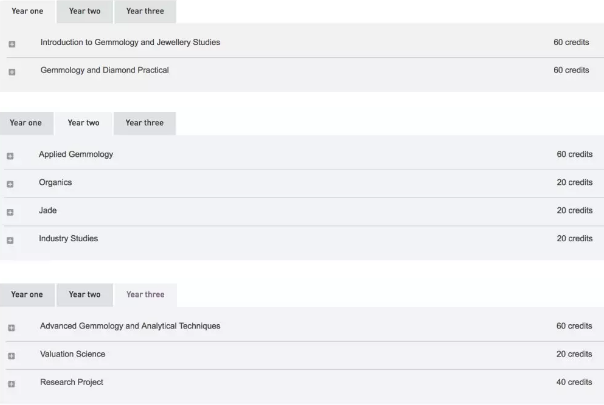Click the plus icon beside Jade

pyautogui.click(x=10, y=212)
